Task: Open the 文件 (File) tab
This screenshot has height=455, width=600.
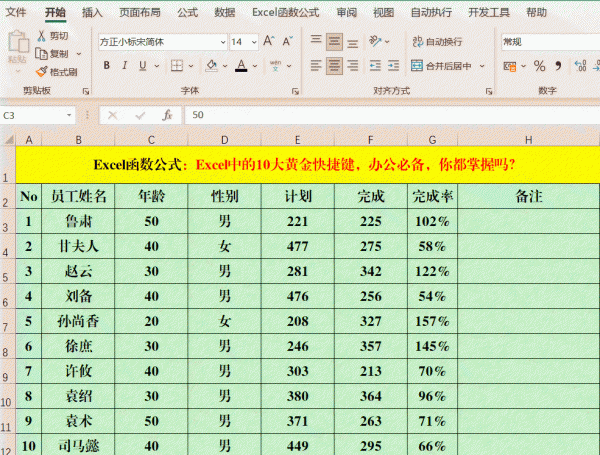Action: [16, 12]
